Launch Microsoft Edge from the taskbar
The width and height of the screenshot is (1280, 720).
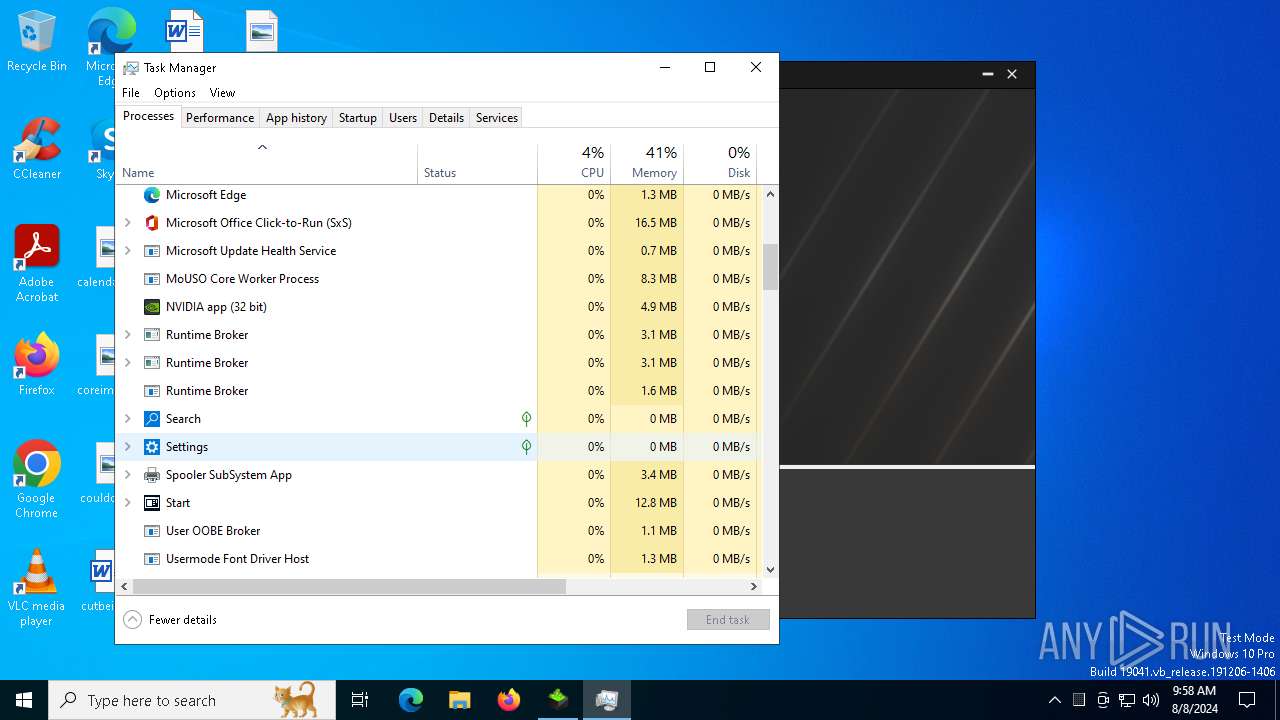click(x=411, y=700)
